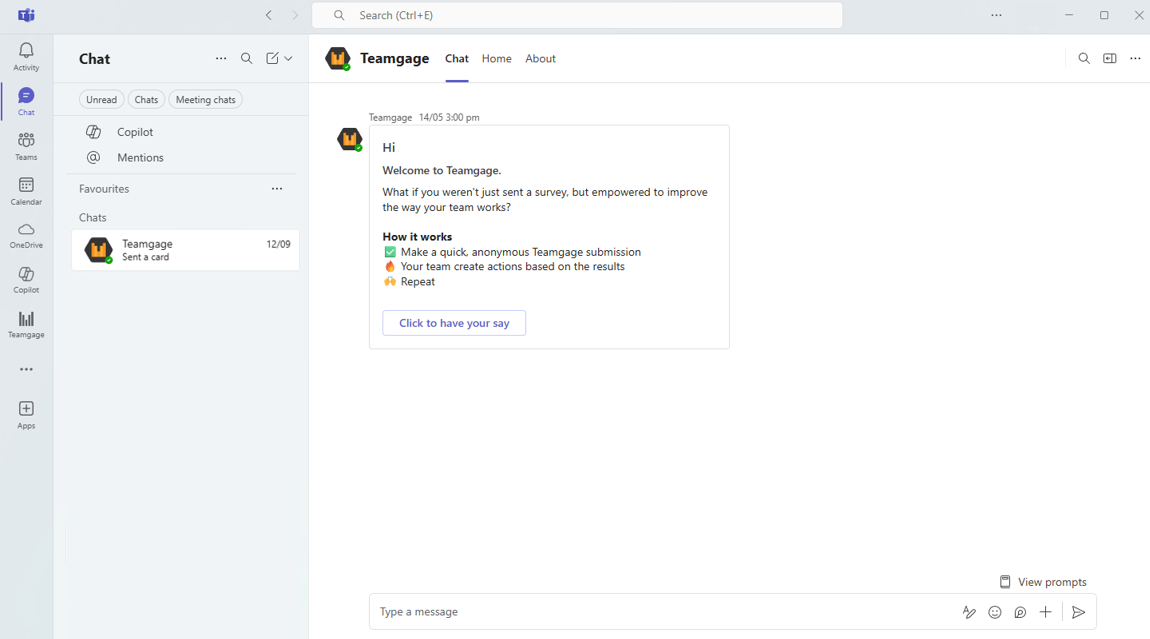
Task: Toggle the Unread filter chip
Action: pos(101,100)
